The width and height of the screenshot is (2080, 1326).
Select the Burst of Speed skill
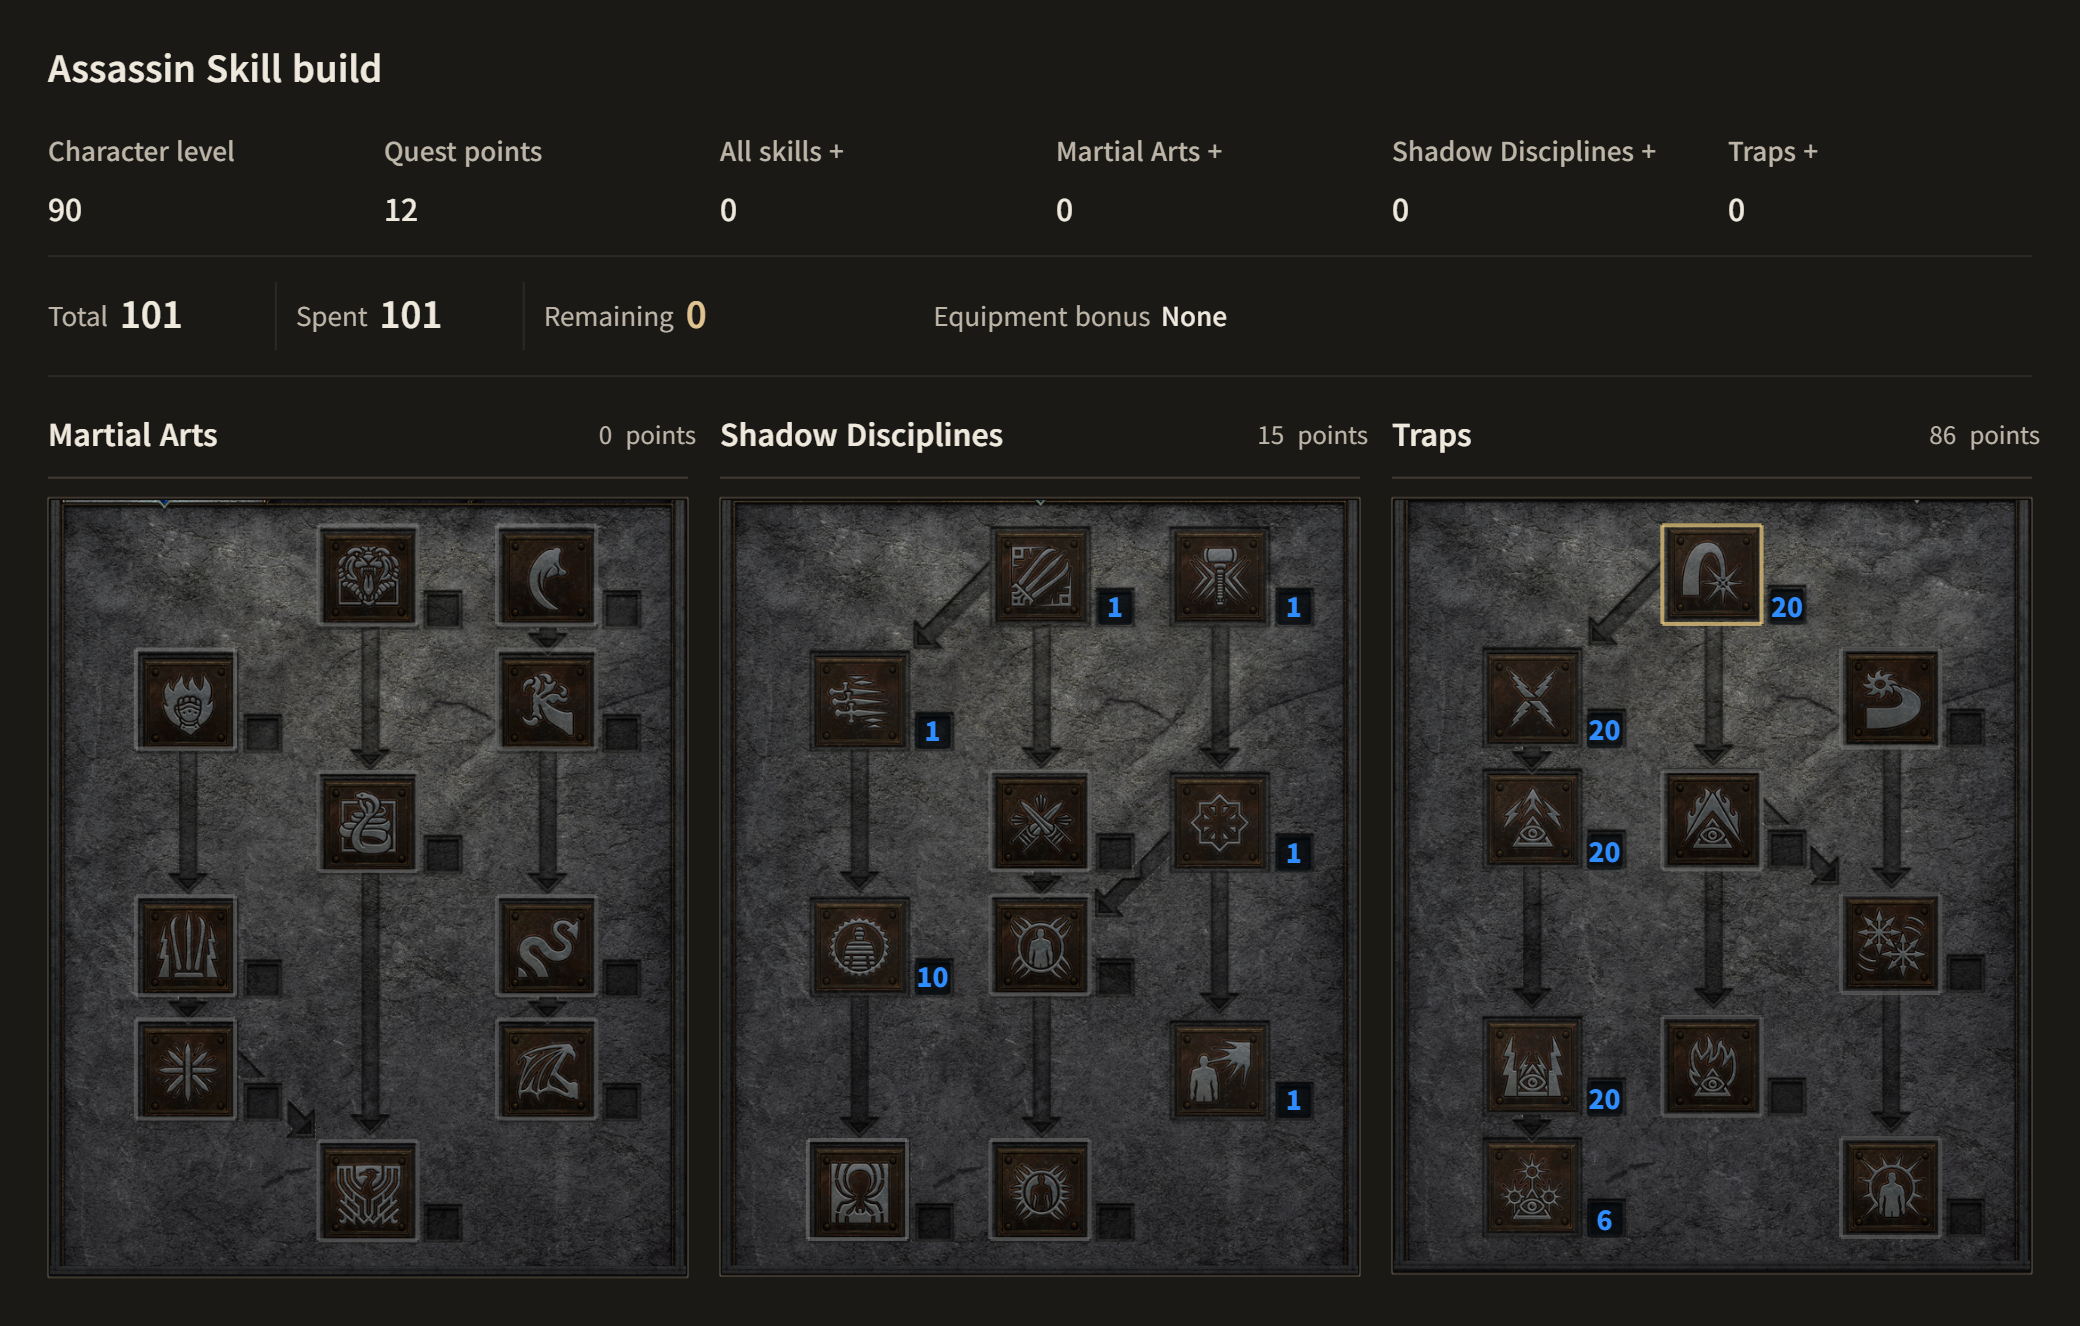pyautogui.click(x=859, y=700)
